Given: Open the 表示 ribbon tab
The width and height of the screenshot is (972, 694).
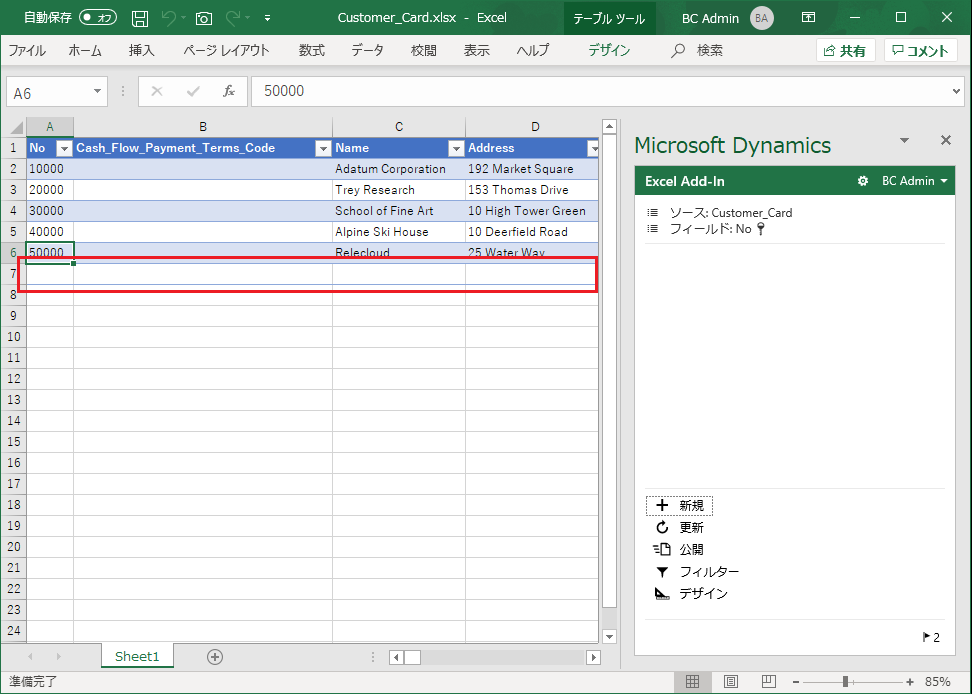Looking at the screenshot, I should (x=477, y=50).
